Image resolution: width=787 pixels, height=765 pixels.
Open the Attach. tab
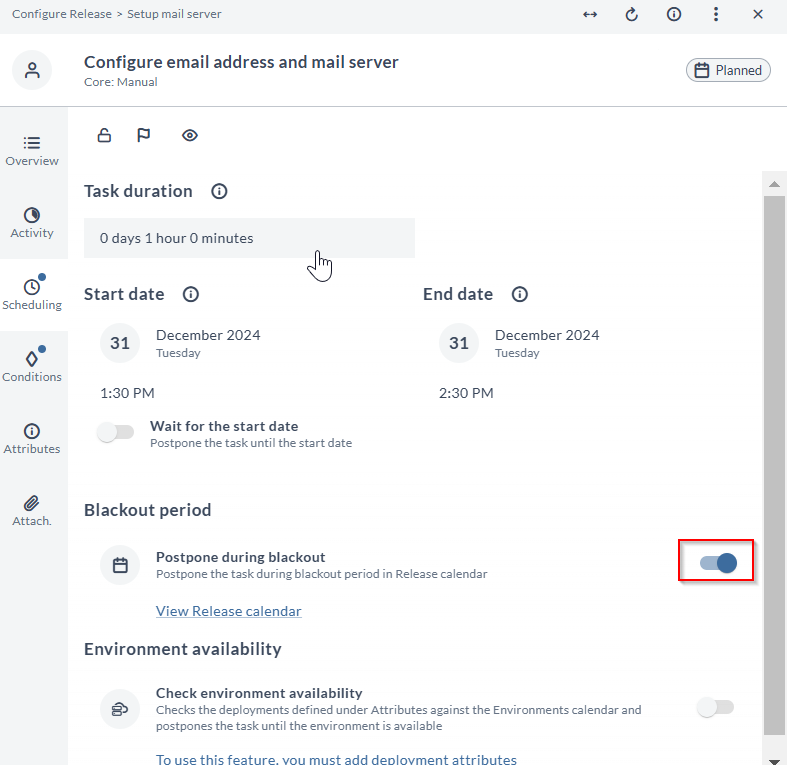pyautogui.click(x=32, y=511)
